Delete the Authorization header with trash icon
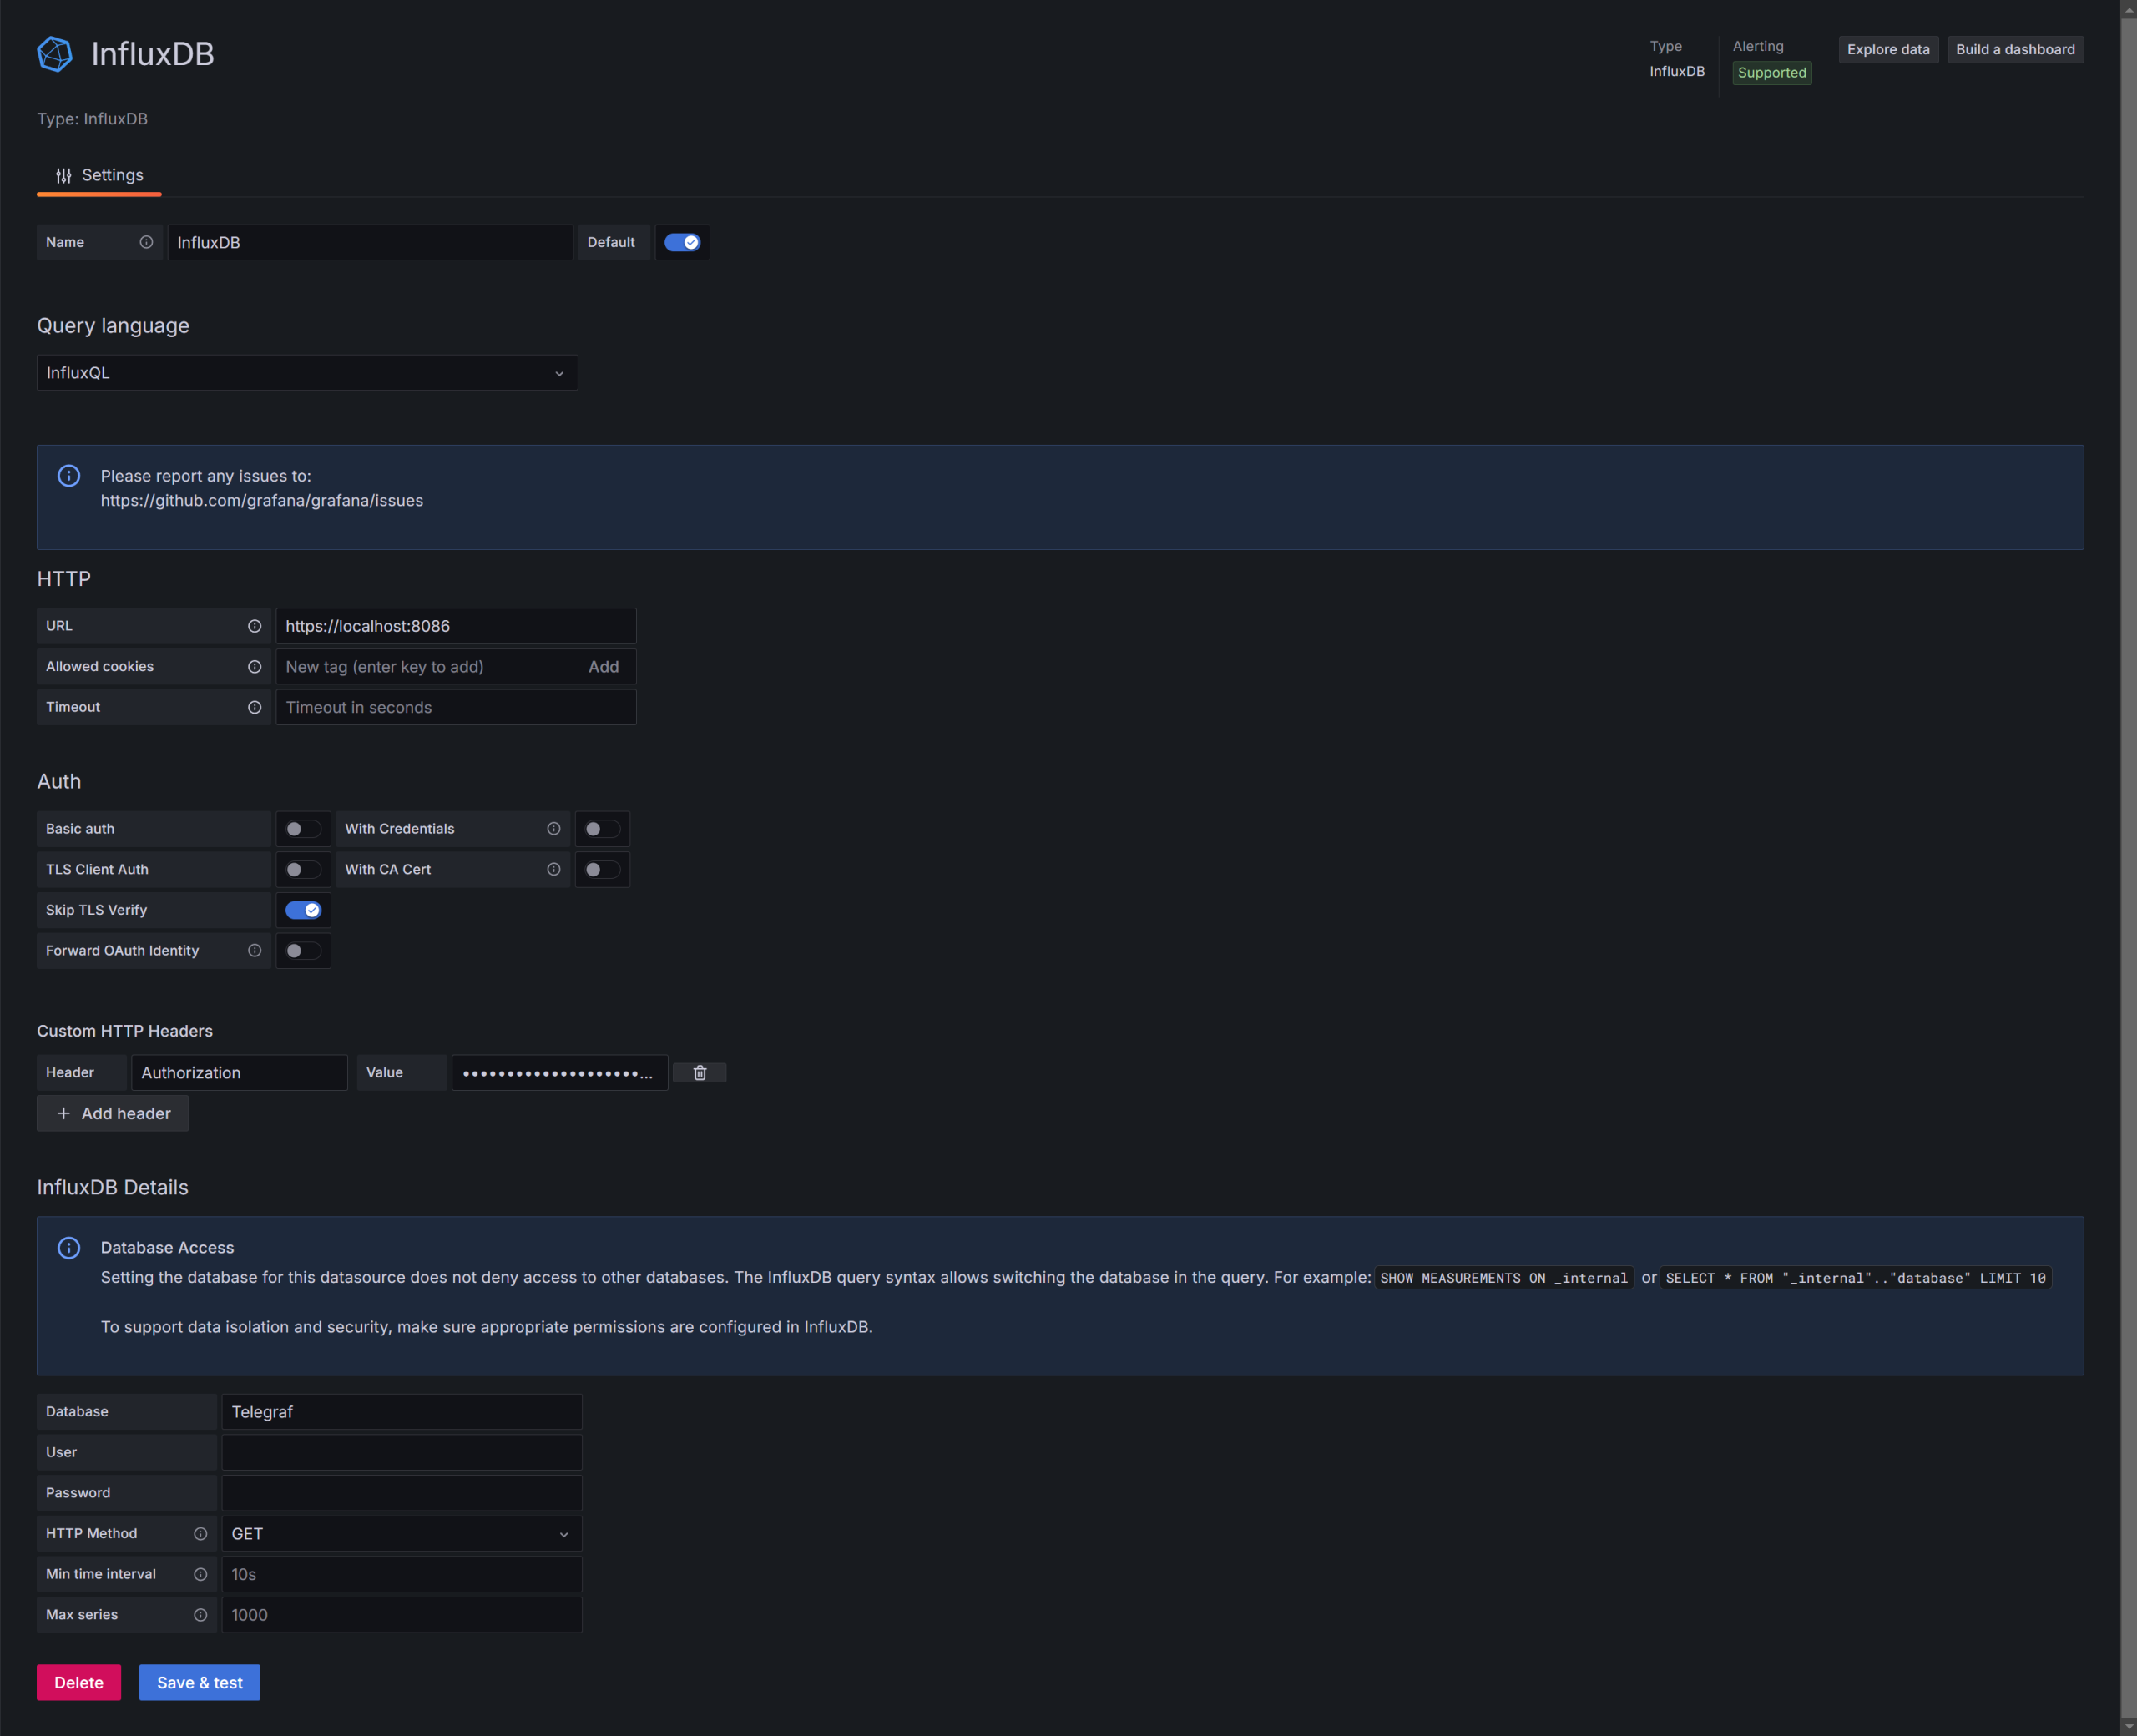Image resolution: width=2137 pixels, height=1736 pixels. (700, 1073)
